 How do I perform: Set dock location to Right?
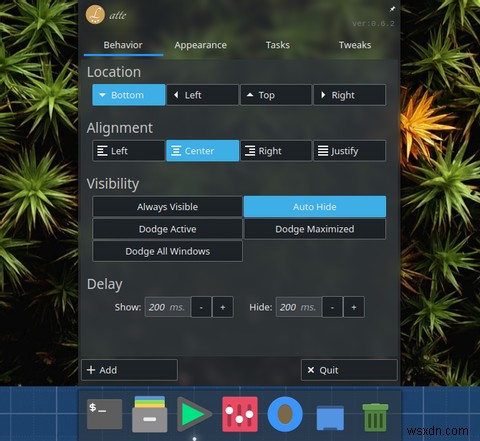click(350, 95)
